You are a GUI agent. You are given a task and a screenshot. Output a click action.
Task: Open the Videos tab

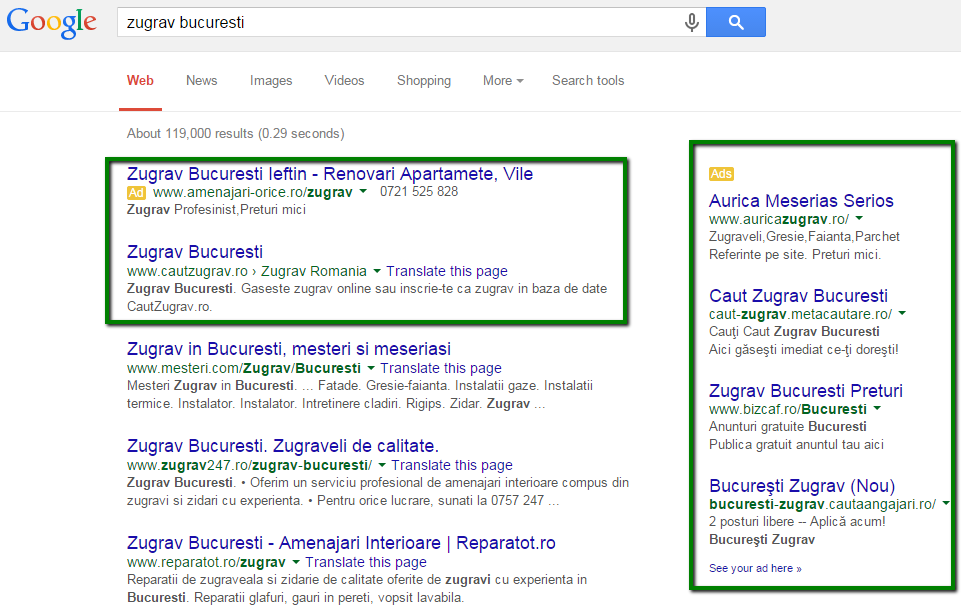(344, 80)
